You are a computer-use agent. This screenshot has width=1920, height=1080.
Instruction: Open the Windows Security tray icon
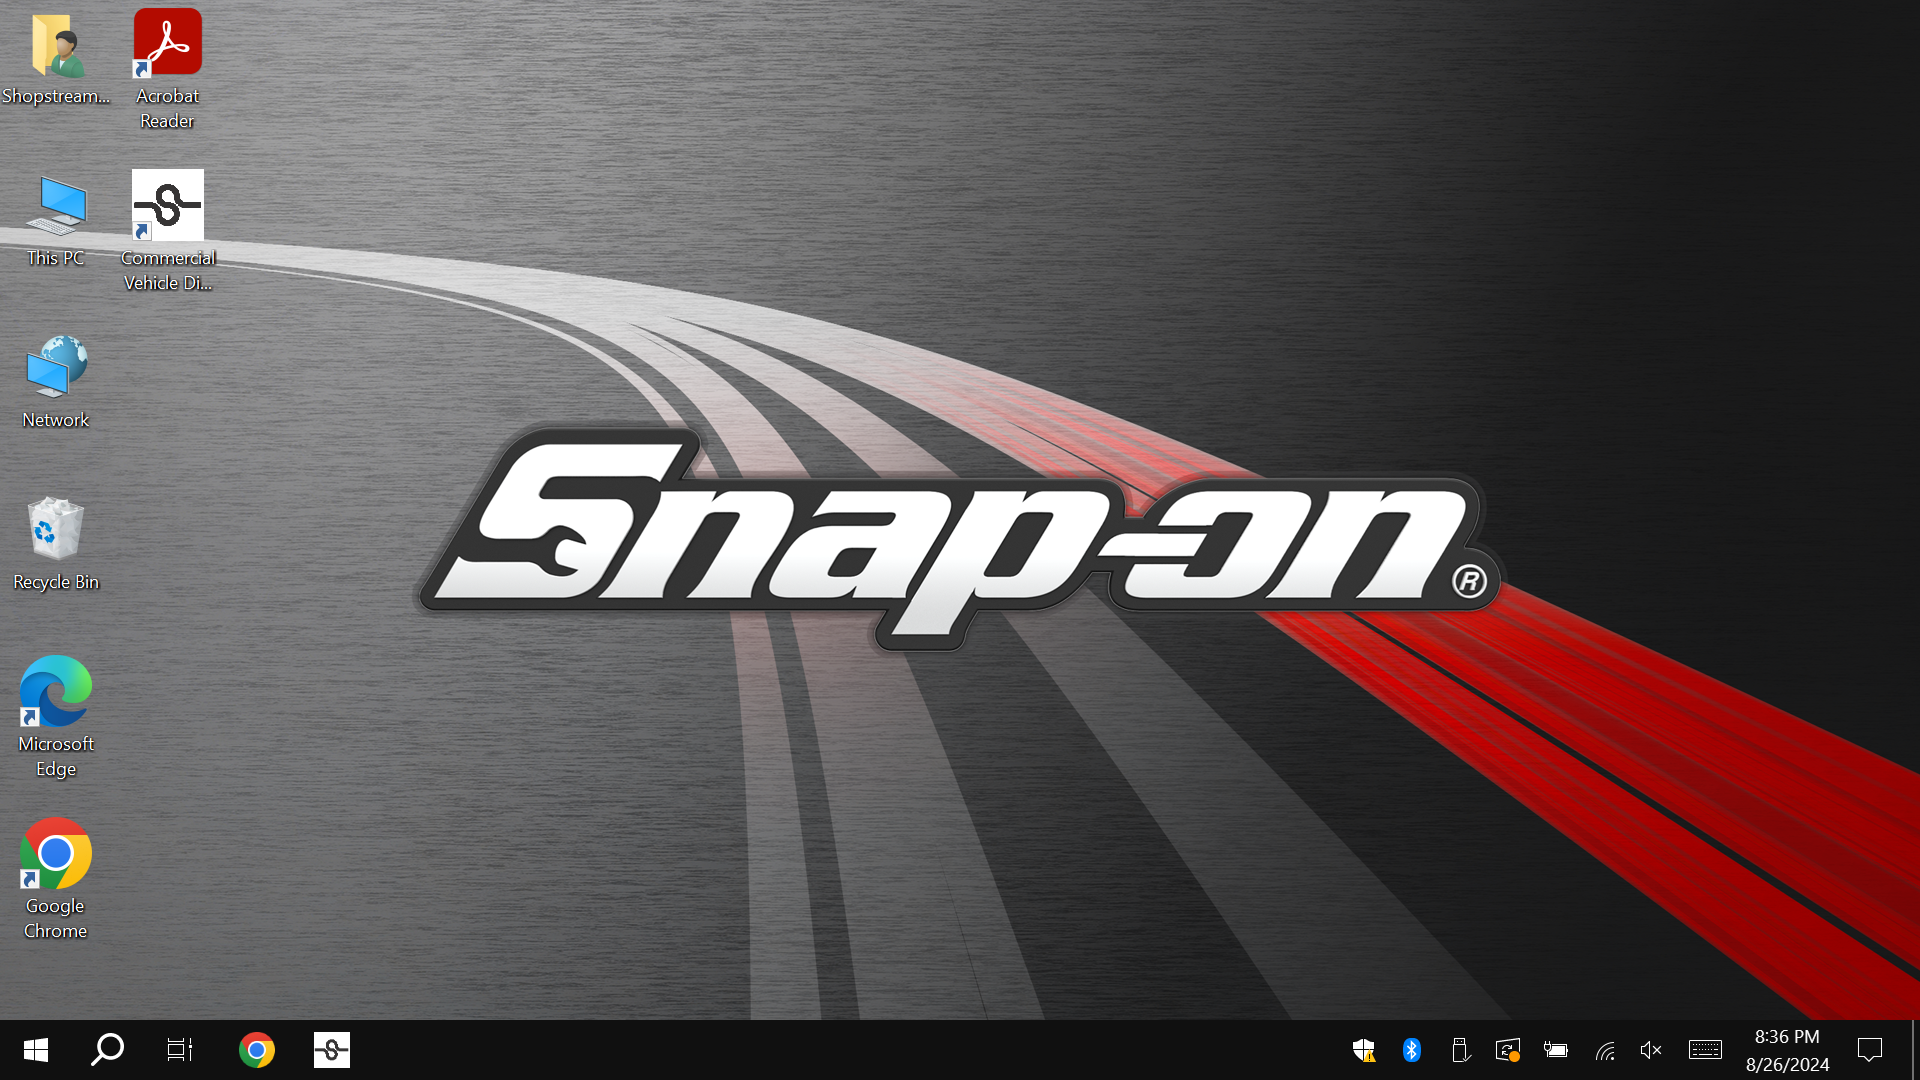pyautogui.click(x=1364, y=1050)
